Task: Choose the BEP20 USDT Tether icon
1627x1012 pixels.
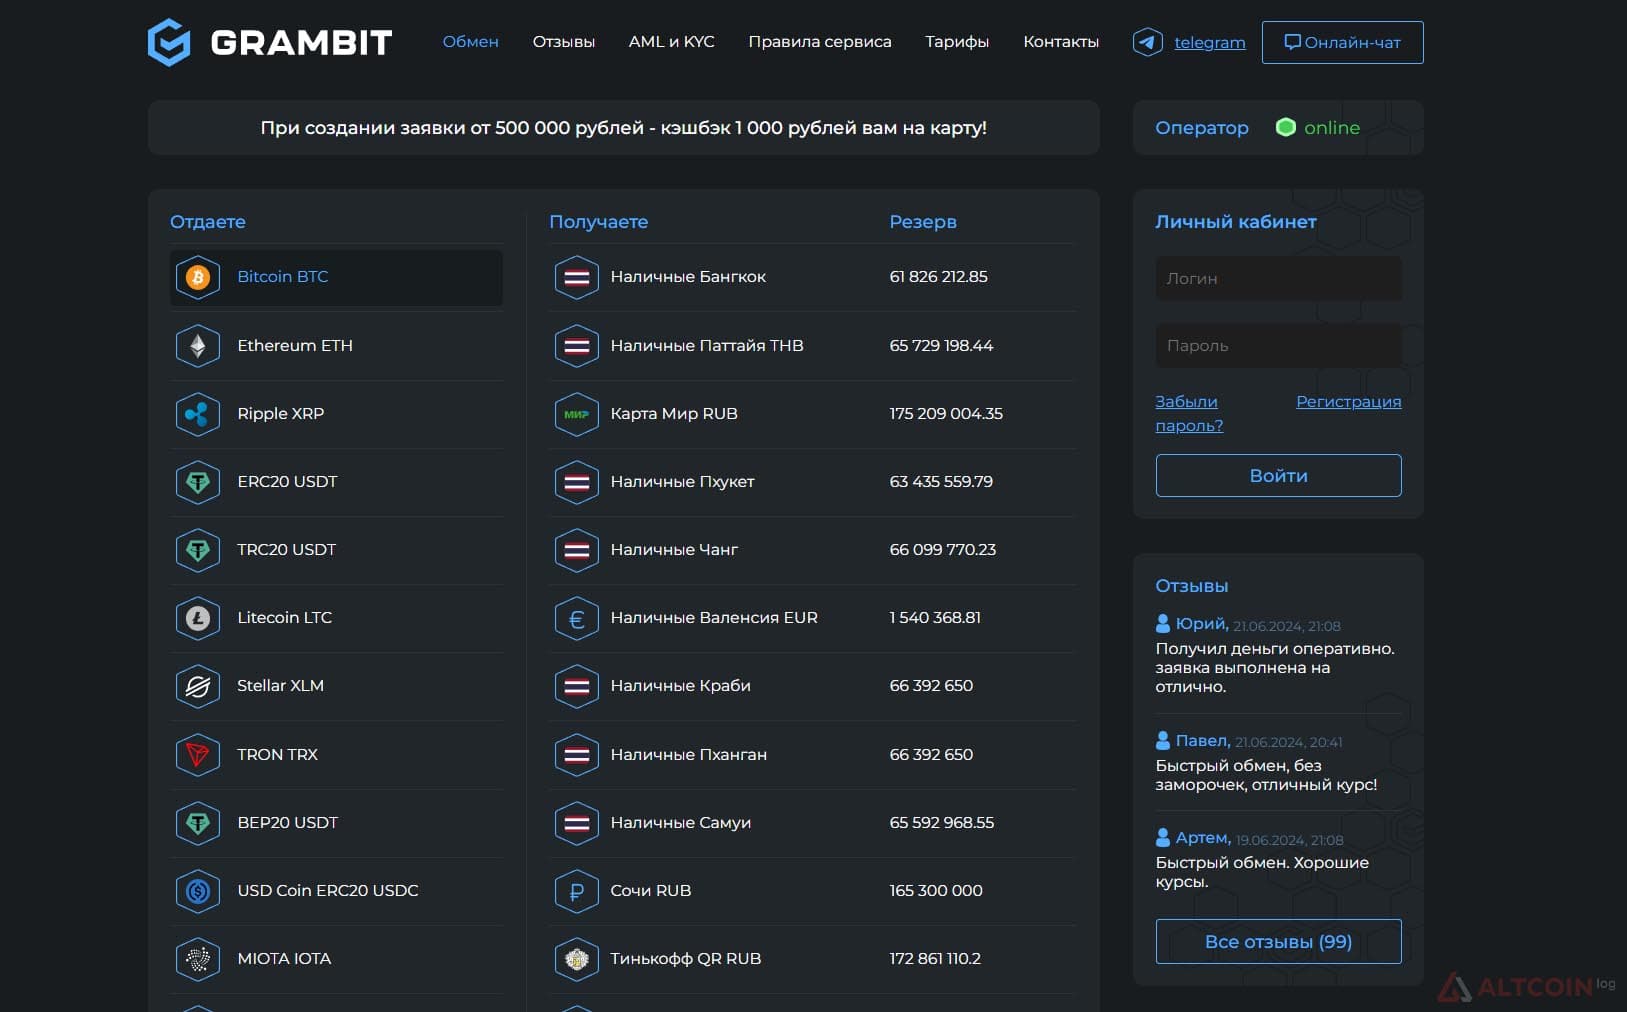Action: 198,823
